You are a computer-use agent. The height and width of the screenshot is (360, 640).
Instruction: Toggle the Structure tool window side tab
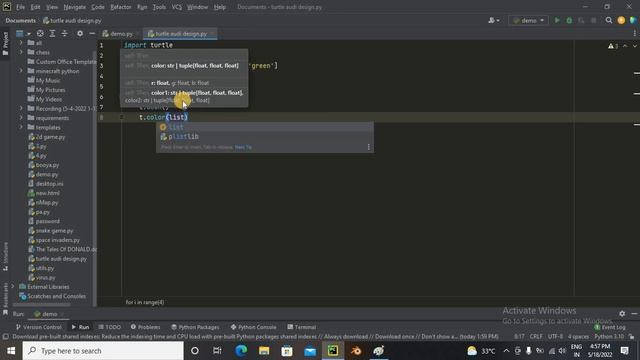5,256
